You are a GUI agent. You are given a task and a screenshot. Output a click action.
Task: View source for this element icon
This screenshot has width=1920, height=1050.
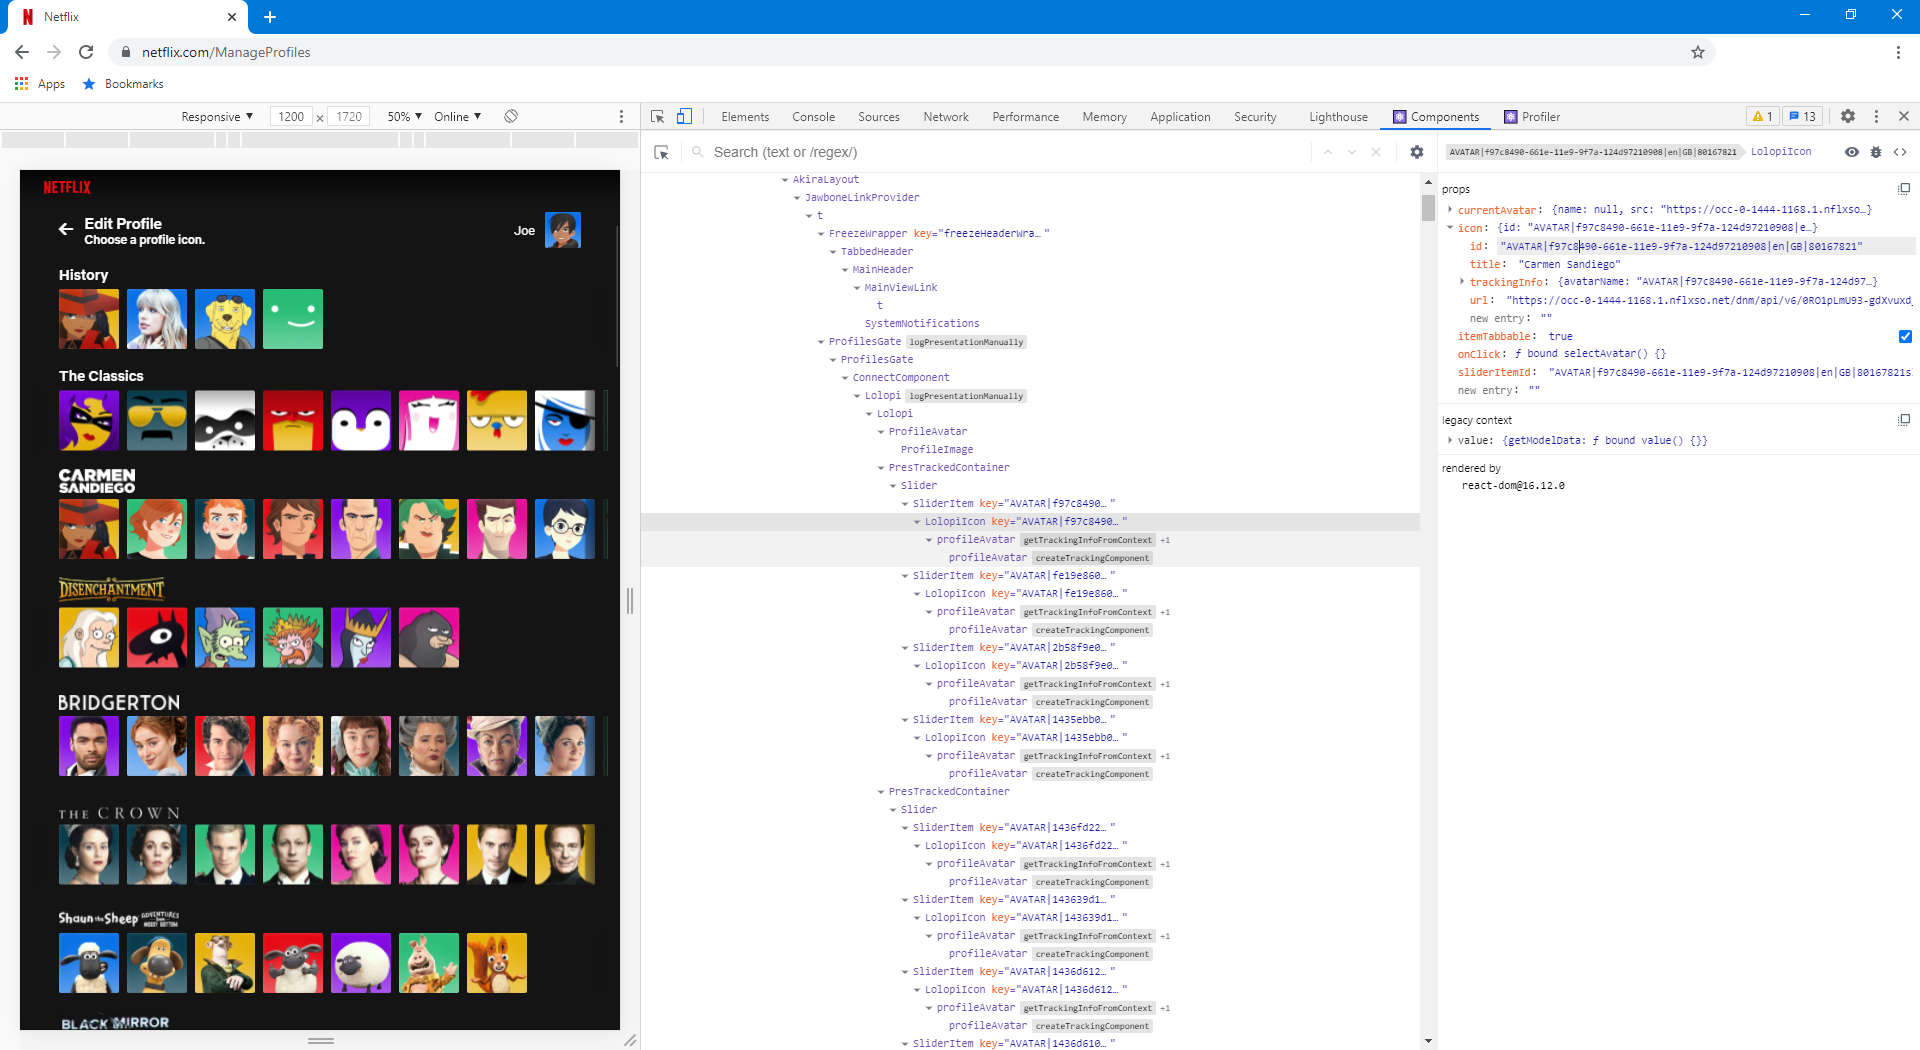point(1900,152)
